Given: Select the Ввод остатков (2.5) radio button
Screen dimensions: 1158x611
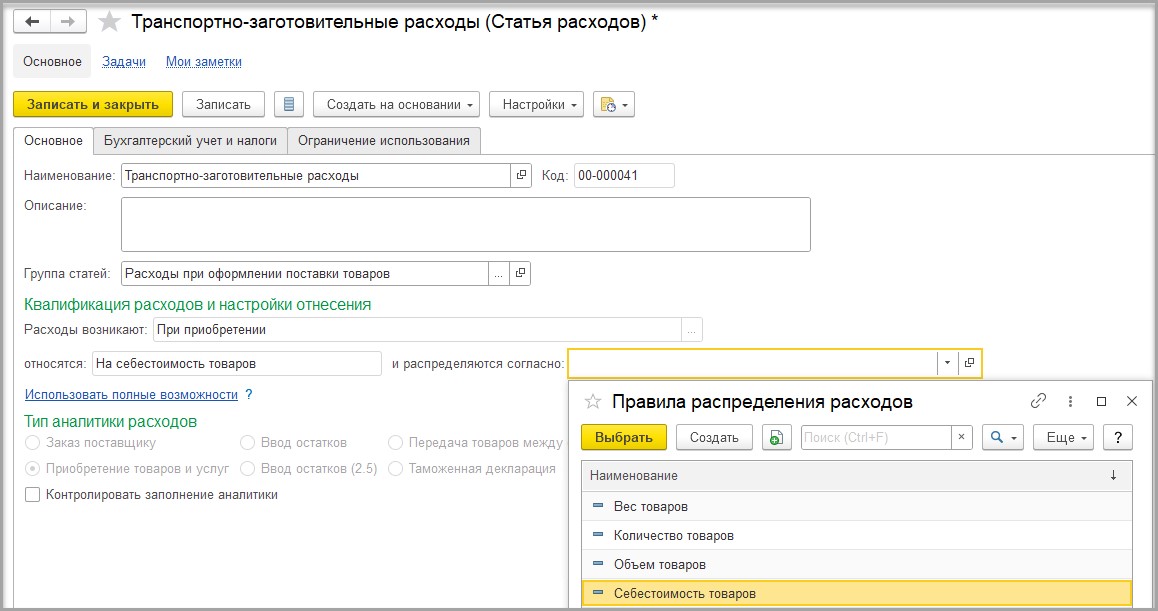Looking at the screenshot, I should click(x=247, y=468).
